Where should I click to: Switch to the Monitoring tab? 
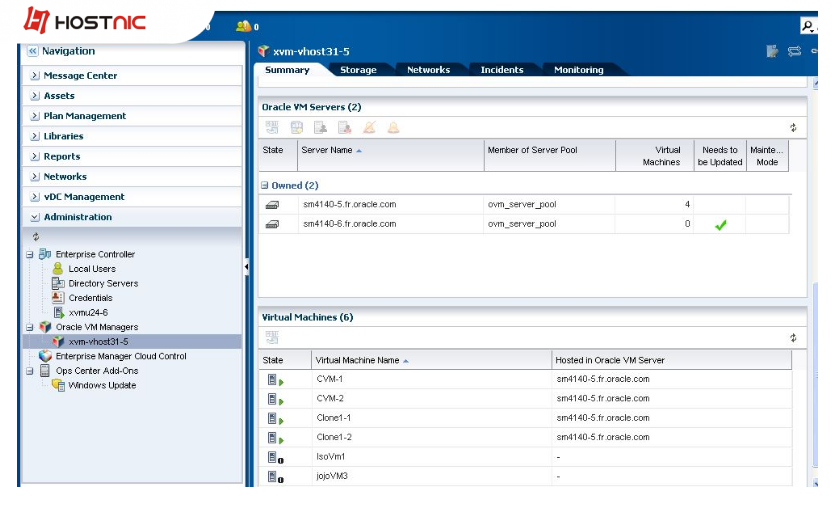[579, 70]
